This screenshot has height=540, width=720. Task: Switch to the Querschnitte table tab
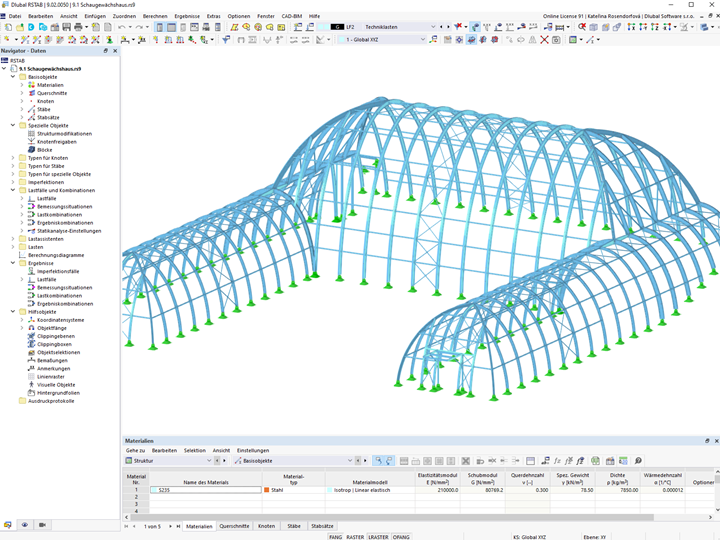234,526
